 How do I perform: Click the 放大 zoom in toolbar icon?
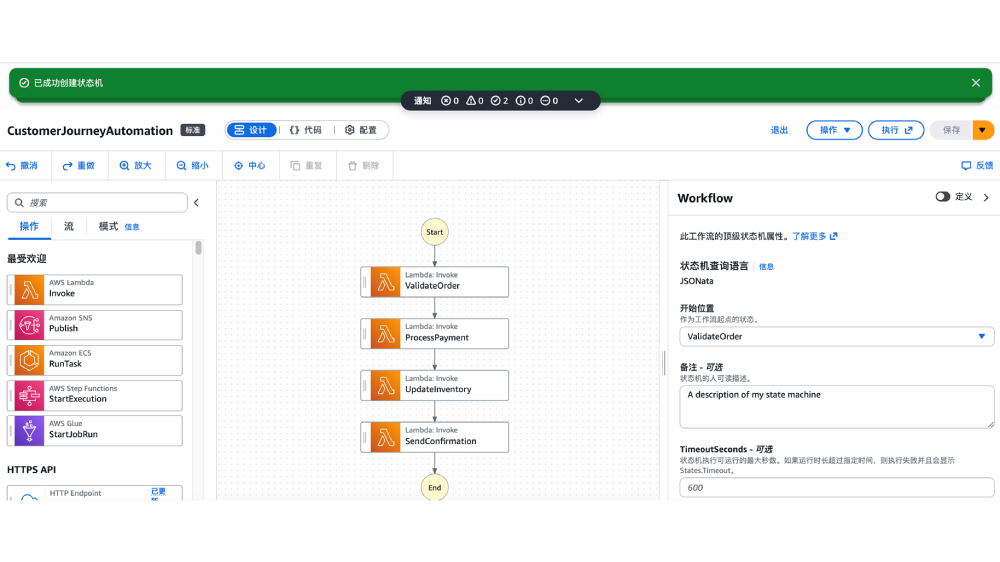click(x=135, y=166)
